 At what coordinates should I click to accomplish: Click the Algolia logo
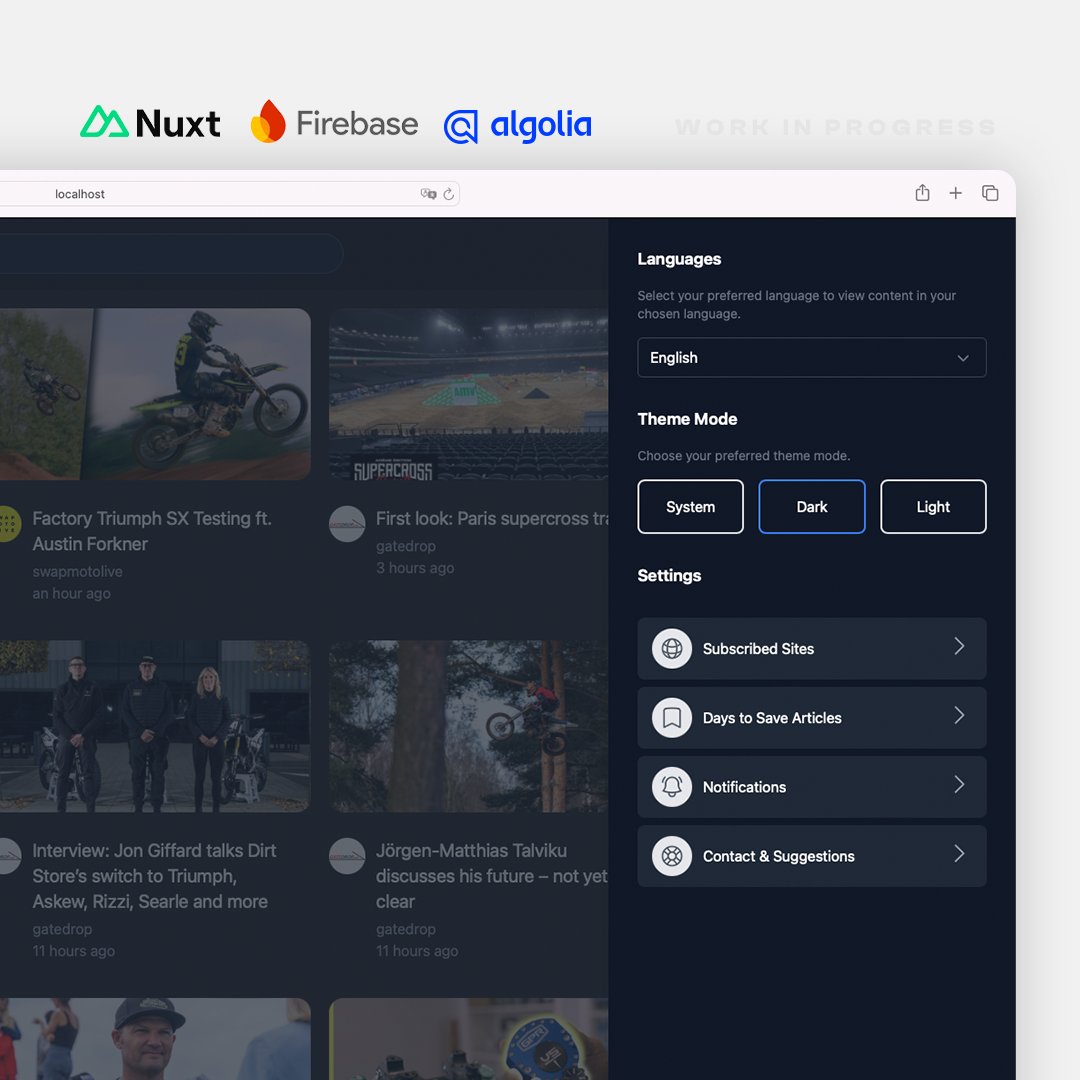pyautogui.click(x=518, y=126)
